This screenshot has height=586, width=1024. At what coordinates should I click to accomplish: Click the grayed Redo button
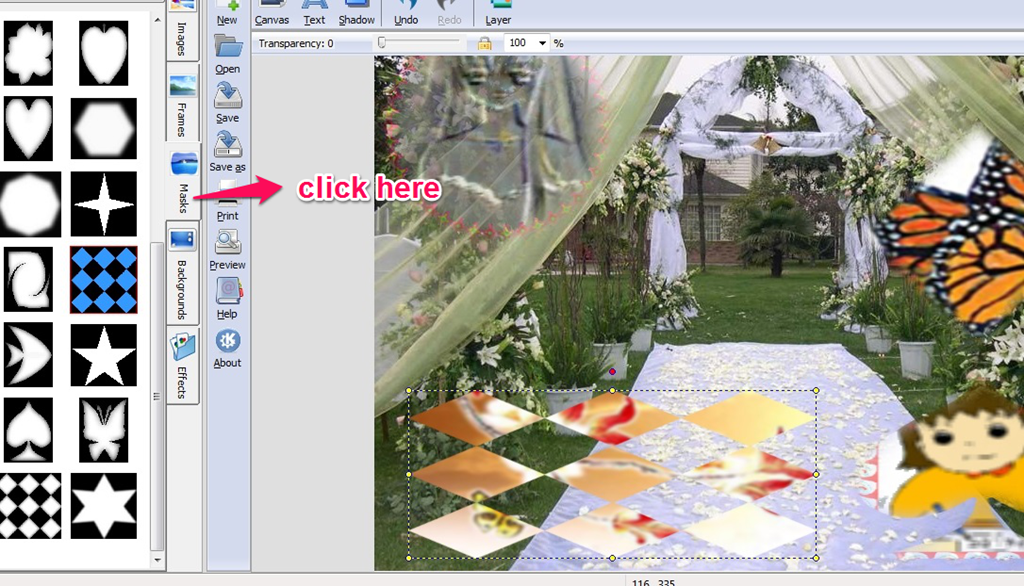click(449, 13)
